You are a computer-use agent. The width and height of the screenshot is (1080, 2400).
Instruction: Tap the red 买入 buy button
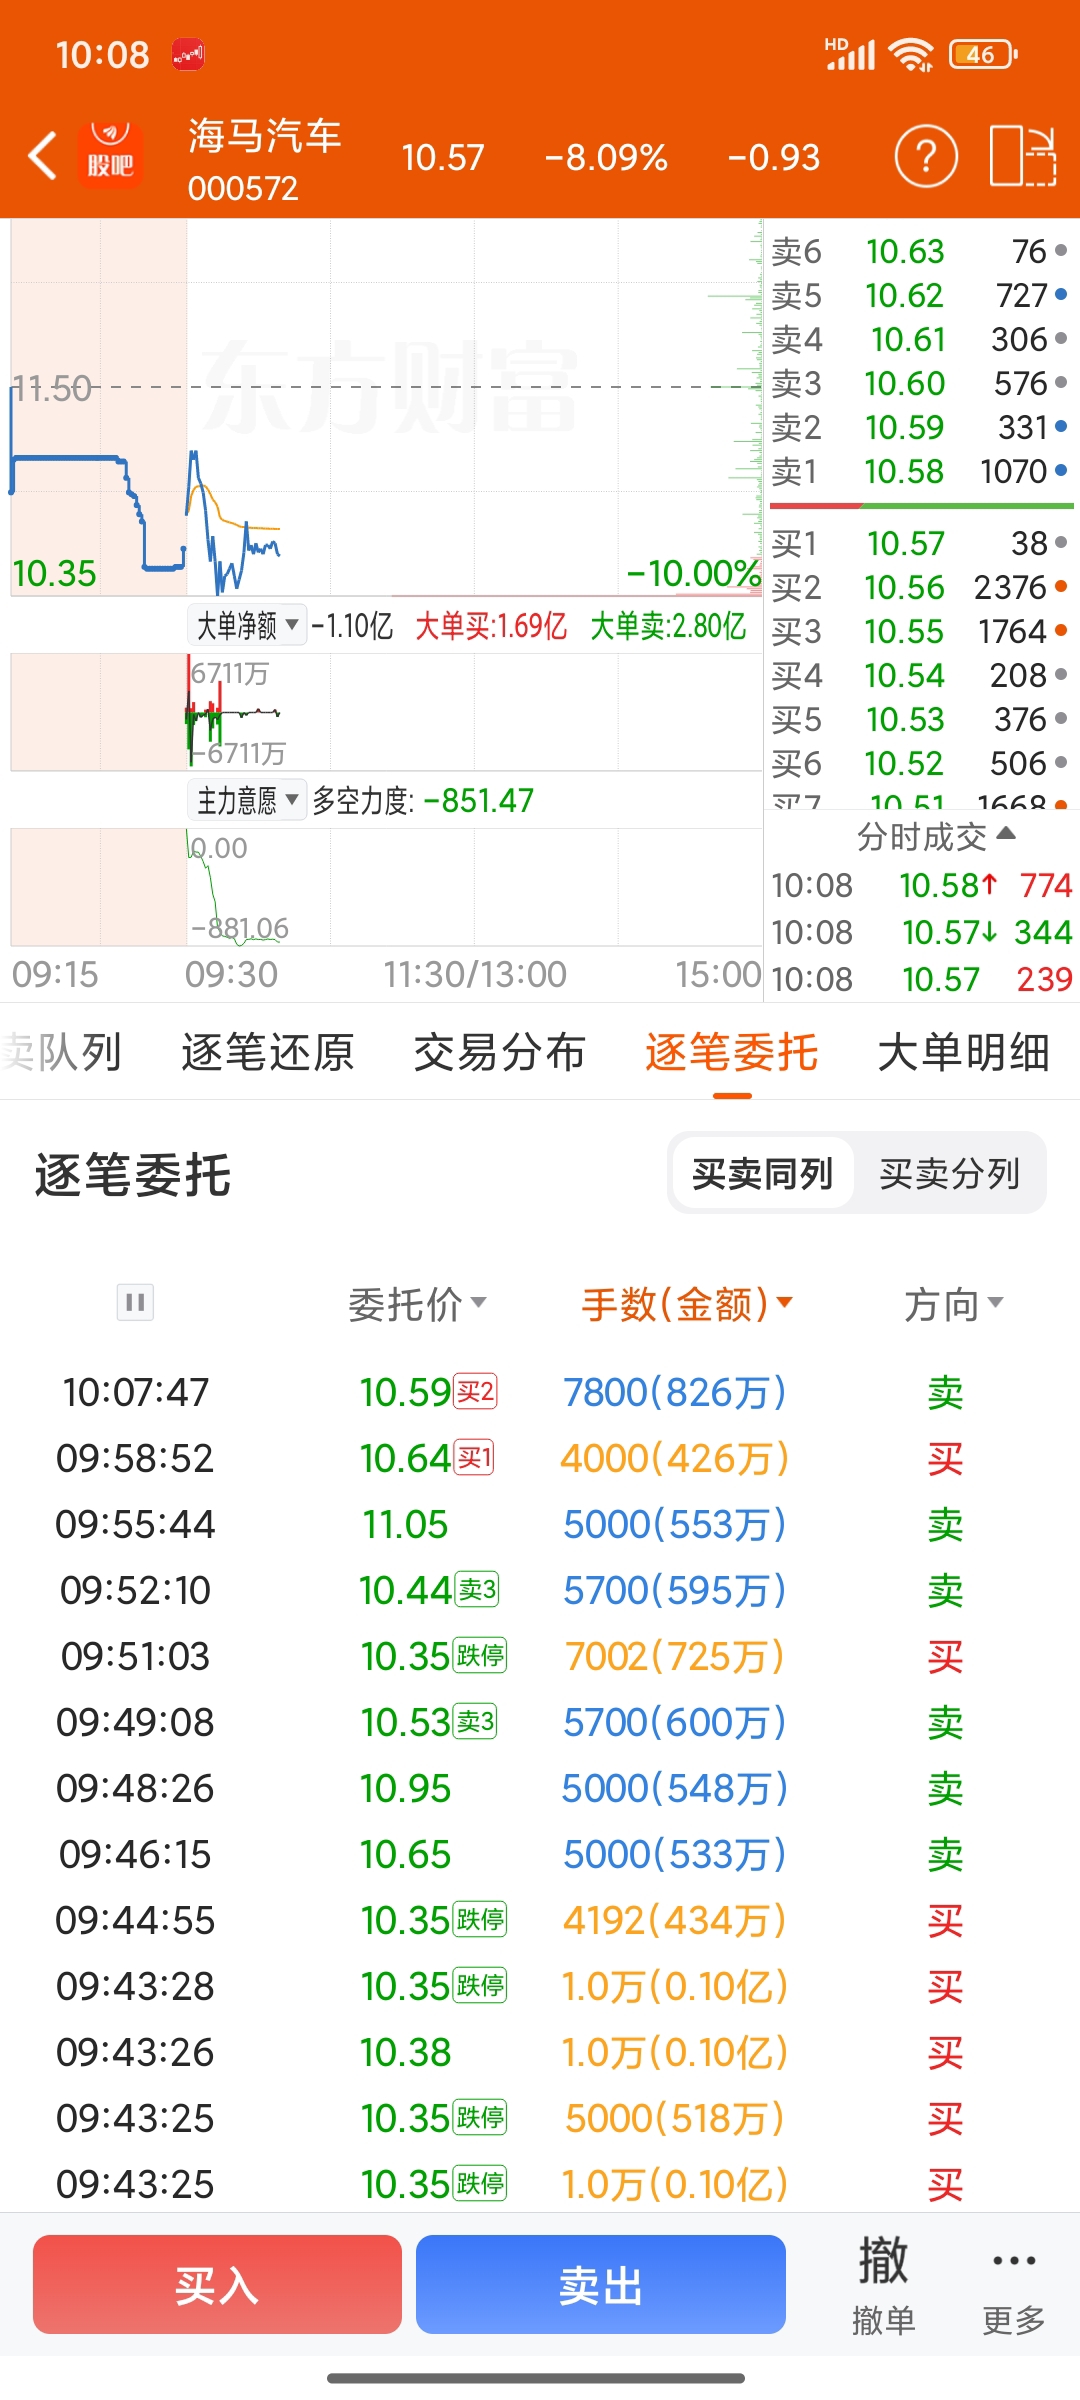coord(217,2284)
